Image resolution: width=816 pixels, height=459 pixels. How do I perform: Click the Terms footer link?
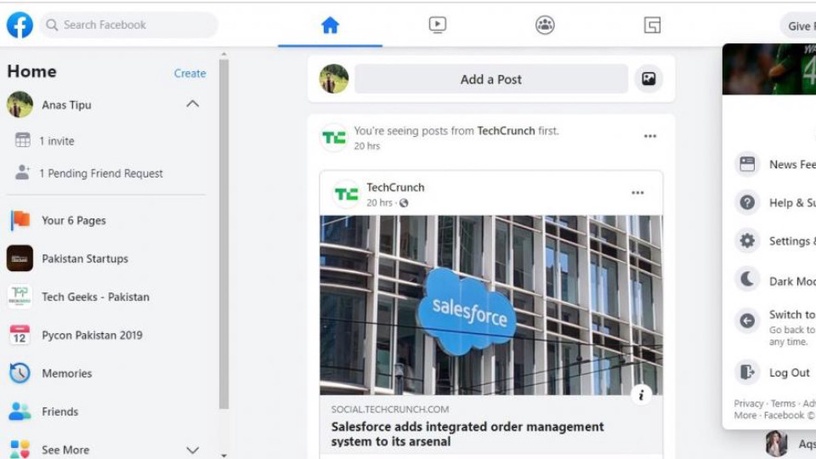[783, 403]
